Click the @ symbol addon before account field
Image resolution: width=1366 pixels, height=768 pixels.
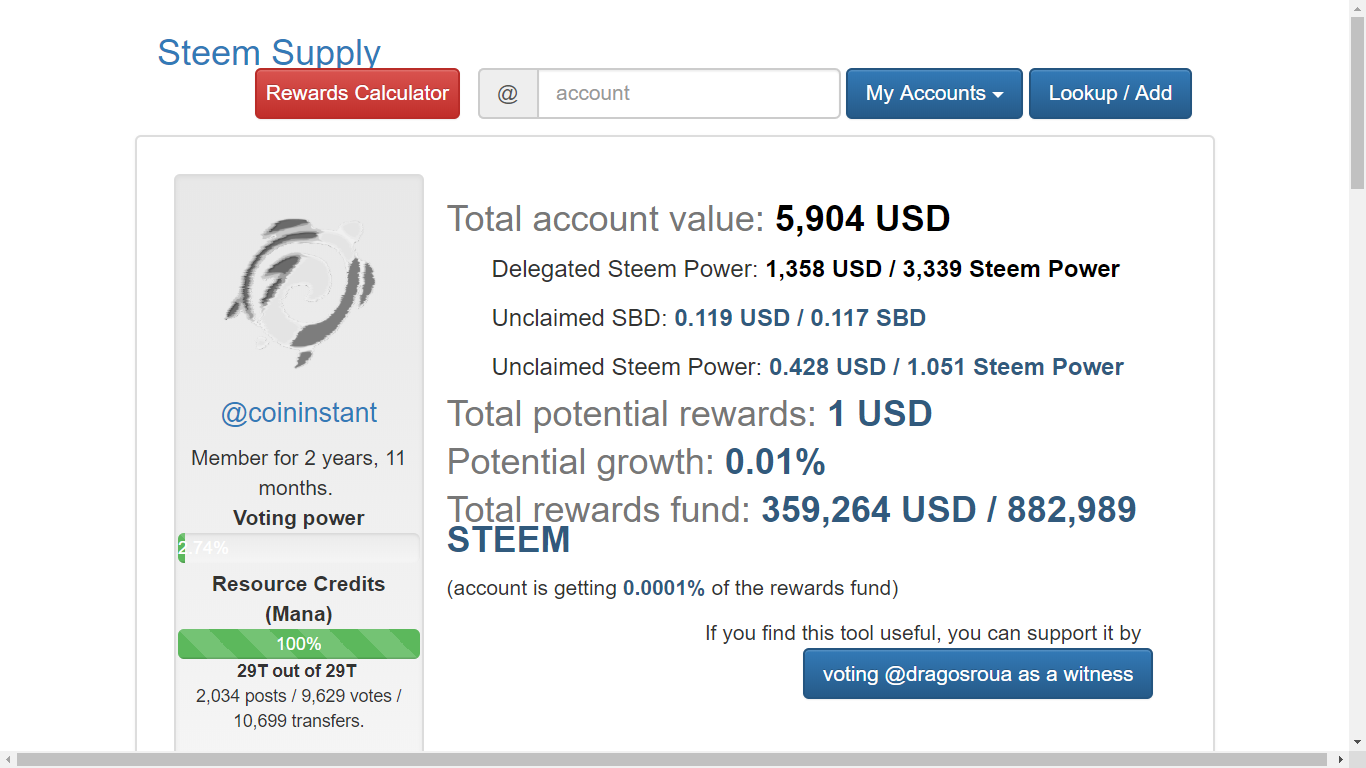(x=508, y=94)
